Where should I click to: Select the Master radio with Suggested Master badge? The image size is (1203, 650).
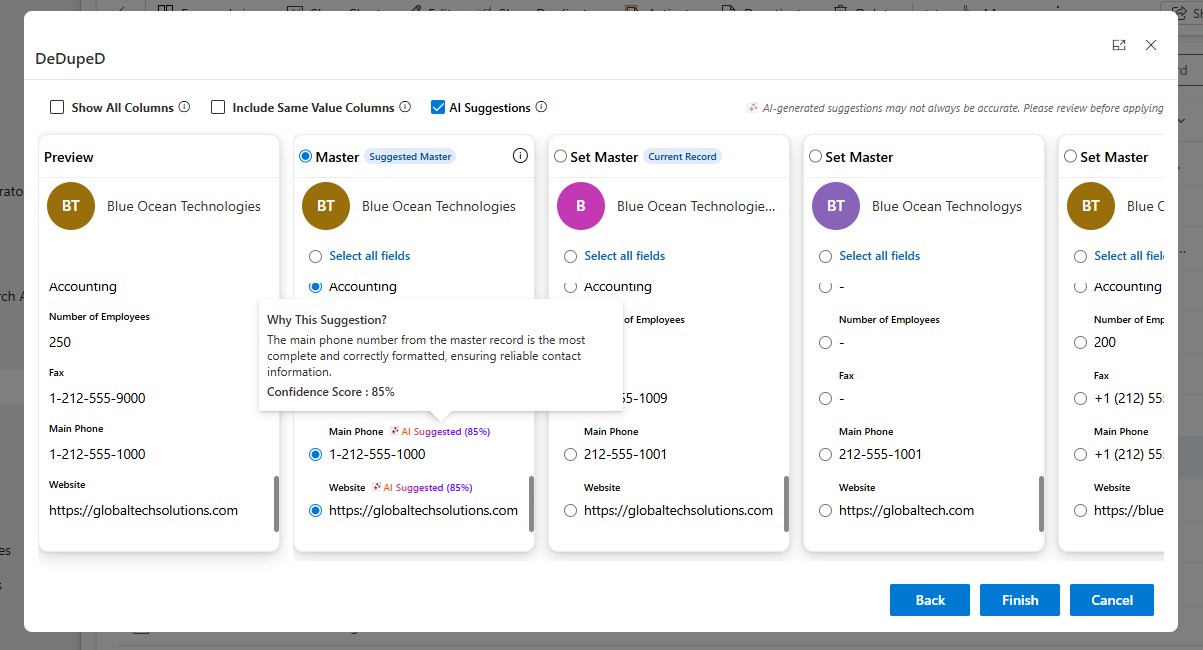coord(305,156)
